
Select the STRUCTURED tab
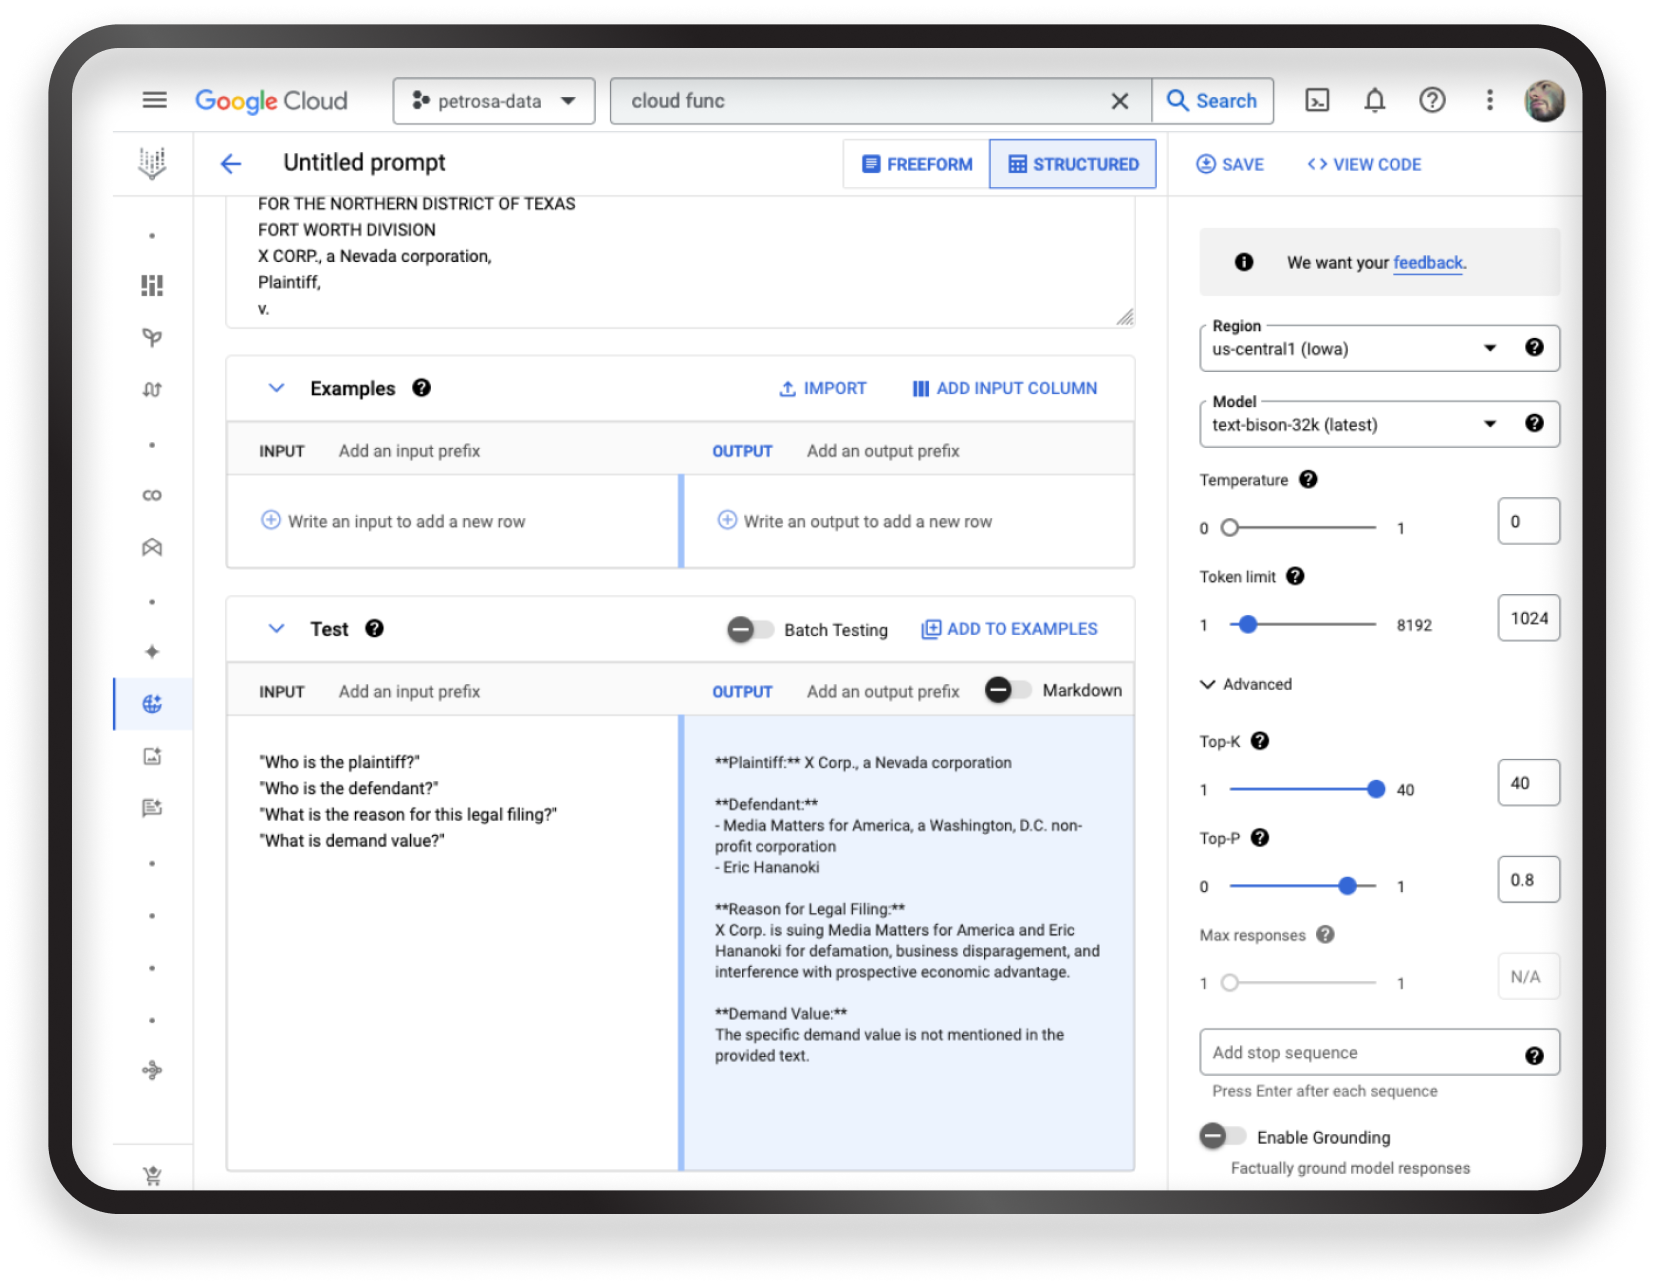click(x=1073, y=164)
